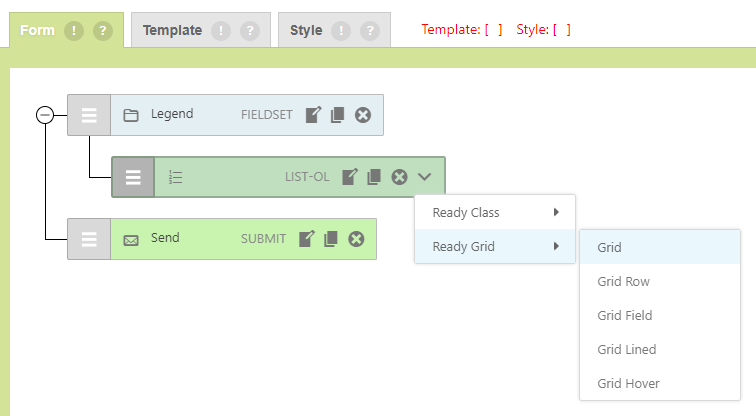Click the help question mark on Form tab
The width and height of the screenshot is (756, 416).
(x=102, y=31)
